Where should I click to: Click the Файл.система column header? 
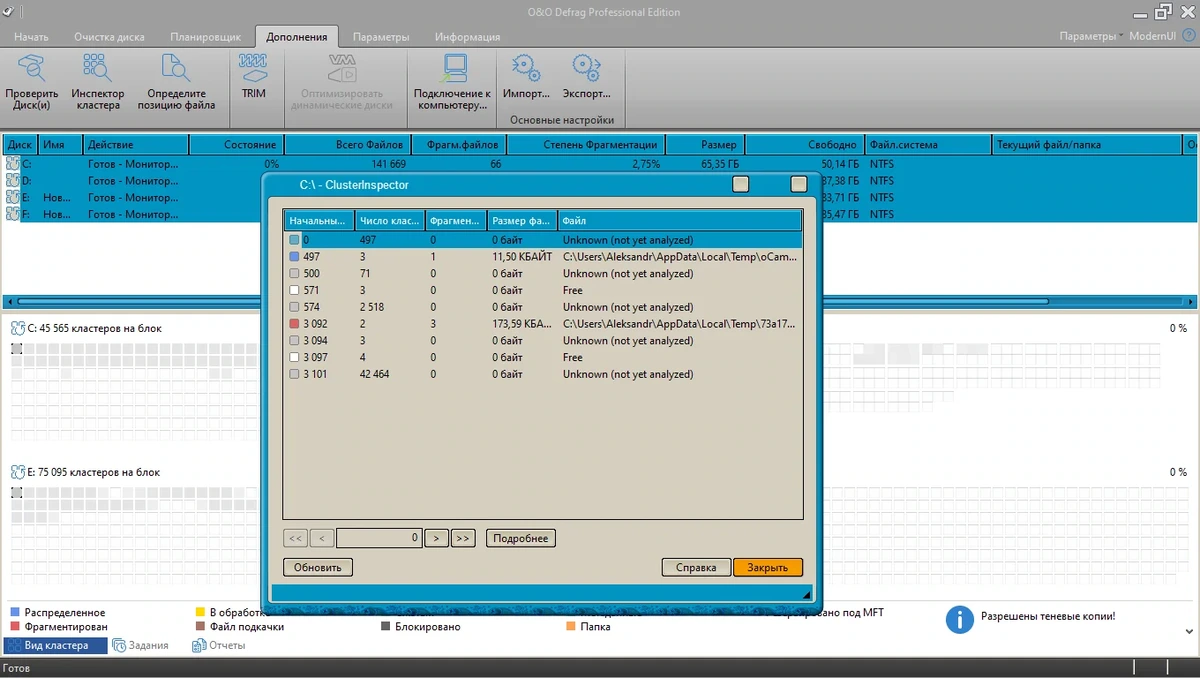click(927, 145)
